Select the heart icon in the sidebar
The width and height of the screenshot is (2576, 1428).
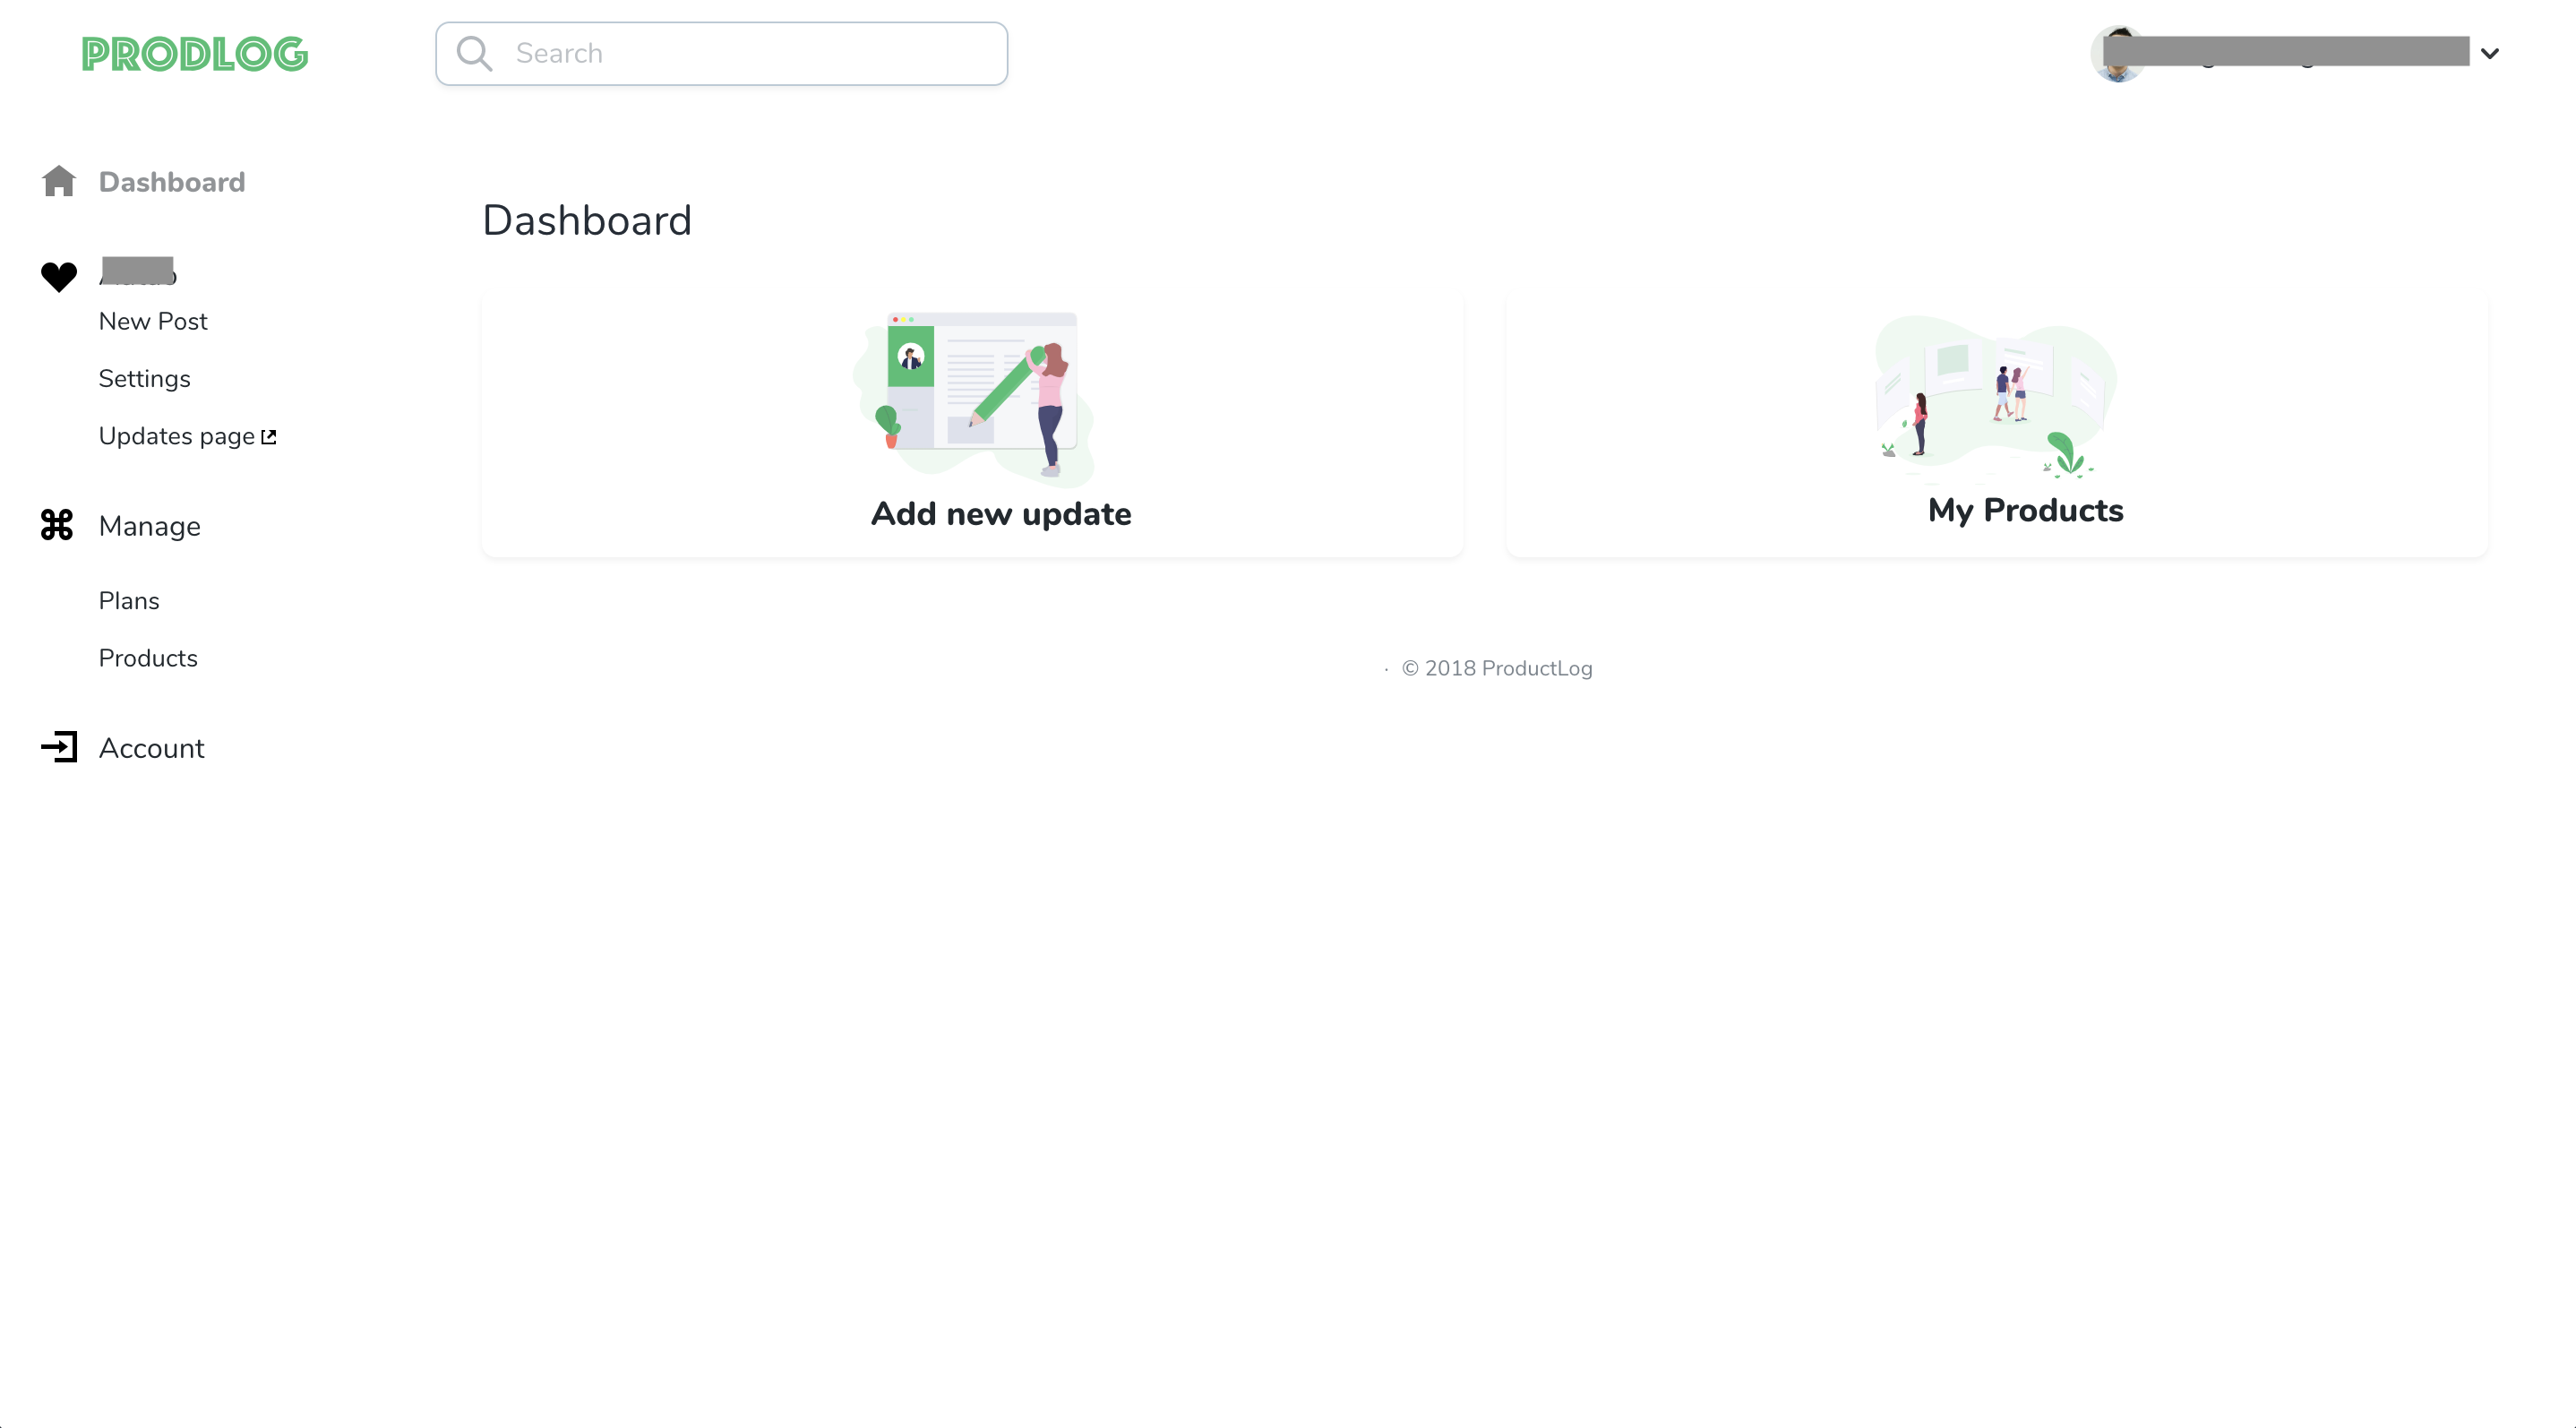[x=59, y=277]
